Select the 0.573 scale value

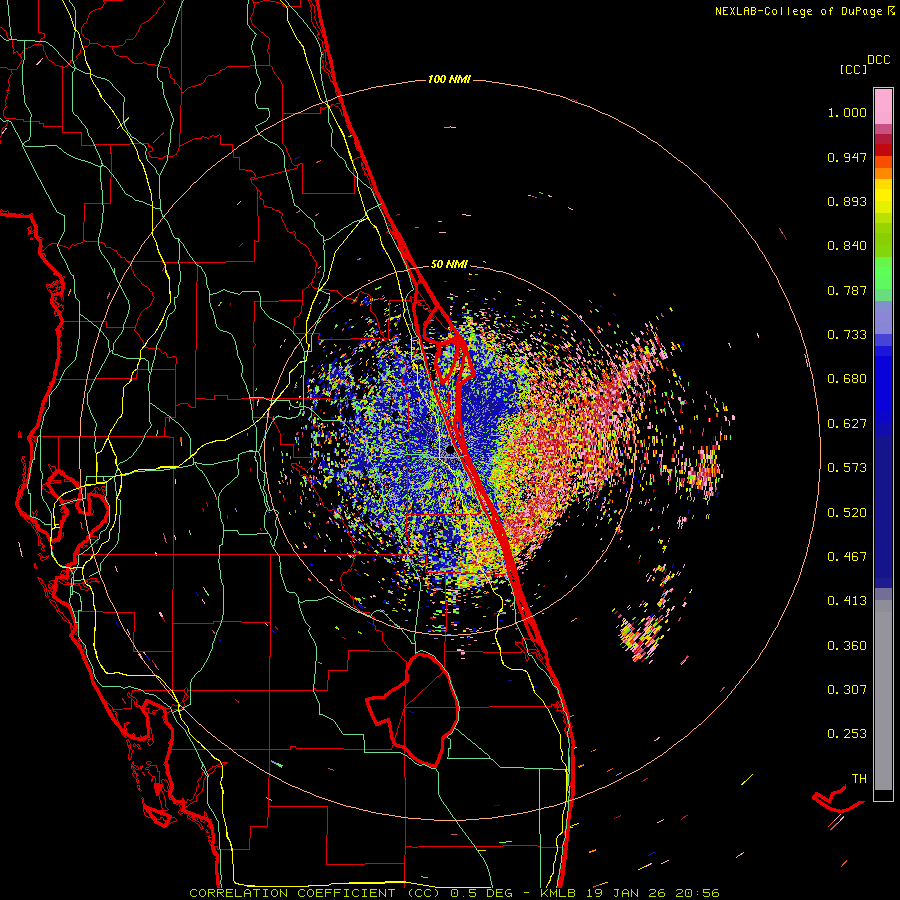coord(847,468)
